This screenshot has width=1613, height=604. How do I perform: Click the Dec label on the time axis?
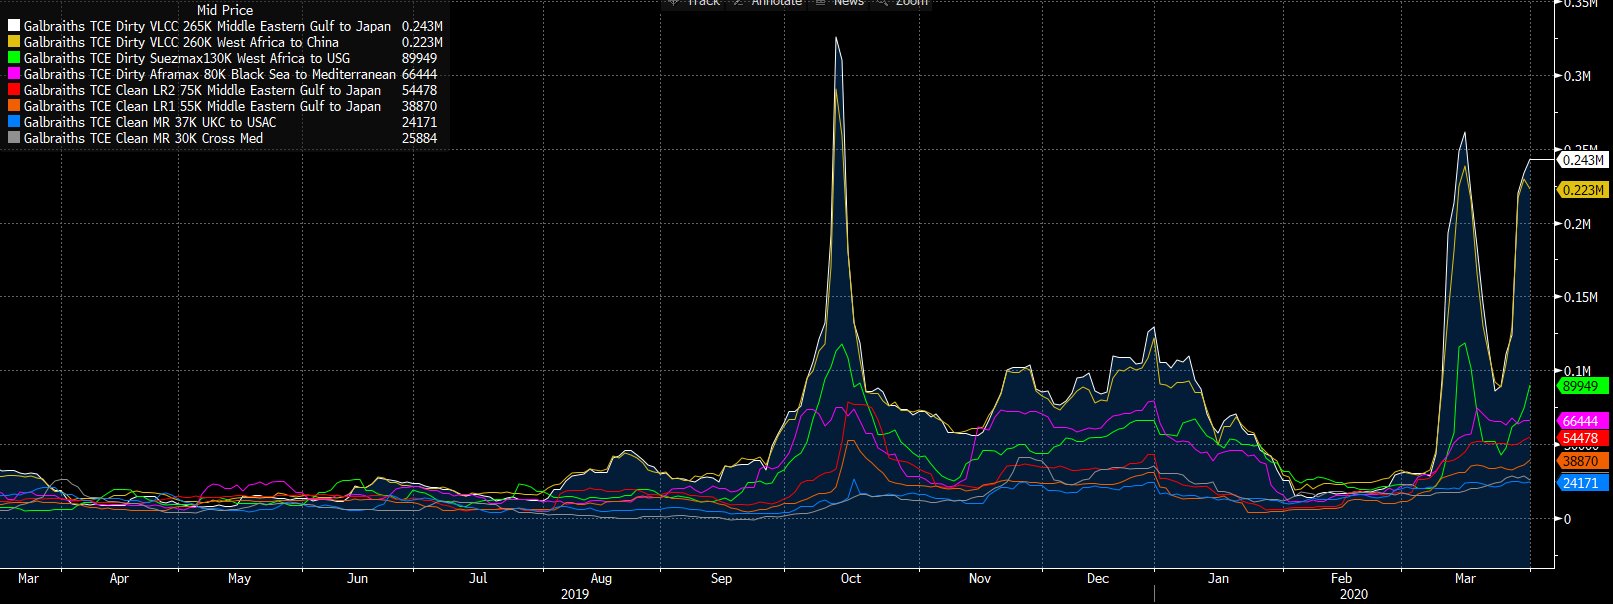1098,579
